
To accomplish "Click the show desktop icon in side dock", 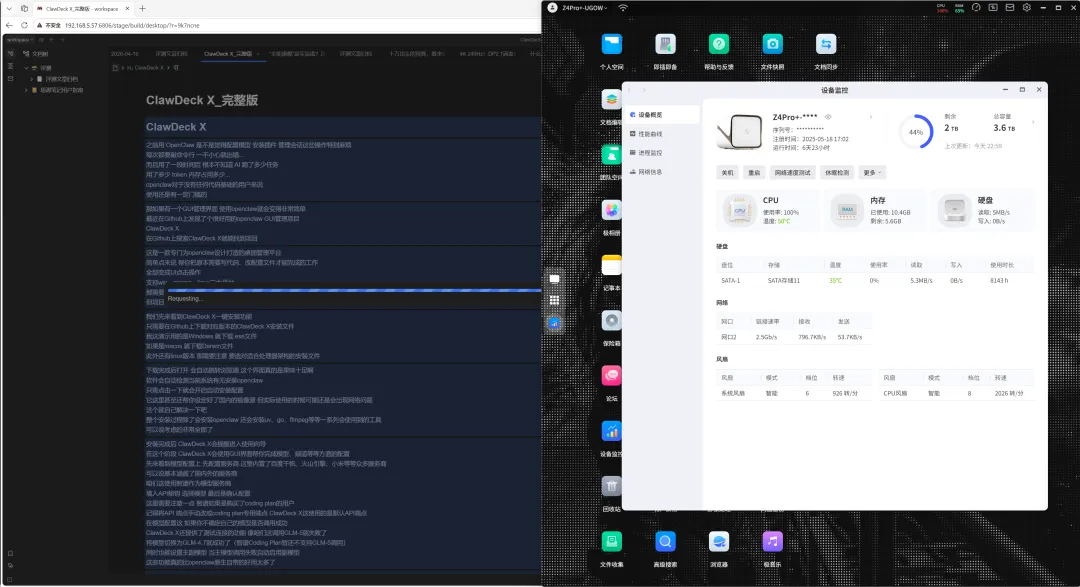I will (x=554, y=279).
